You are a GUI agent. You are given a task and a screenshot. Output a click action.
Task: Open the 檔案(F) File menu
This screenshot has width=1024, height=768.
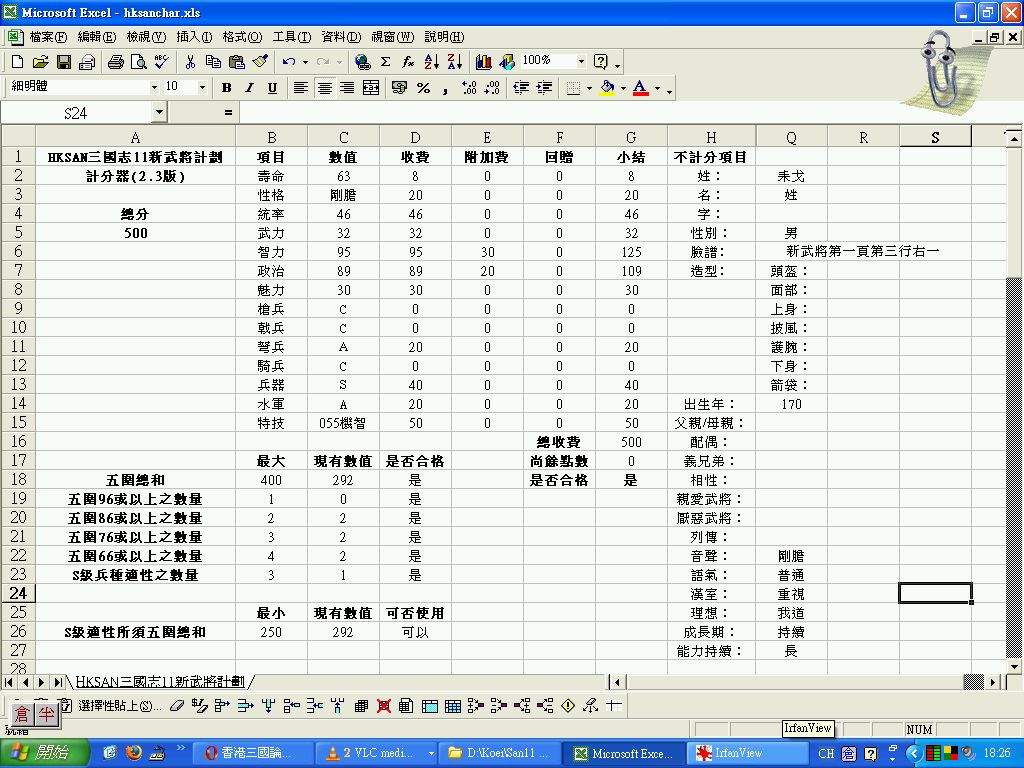48,37
